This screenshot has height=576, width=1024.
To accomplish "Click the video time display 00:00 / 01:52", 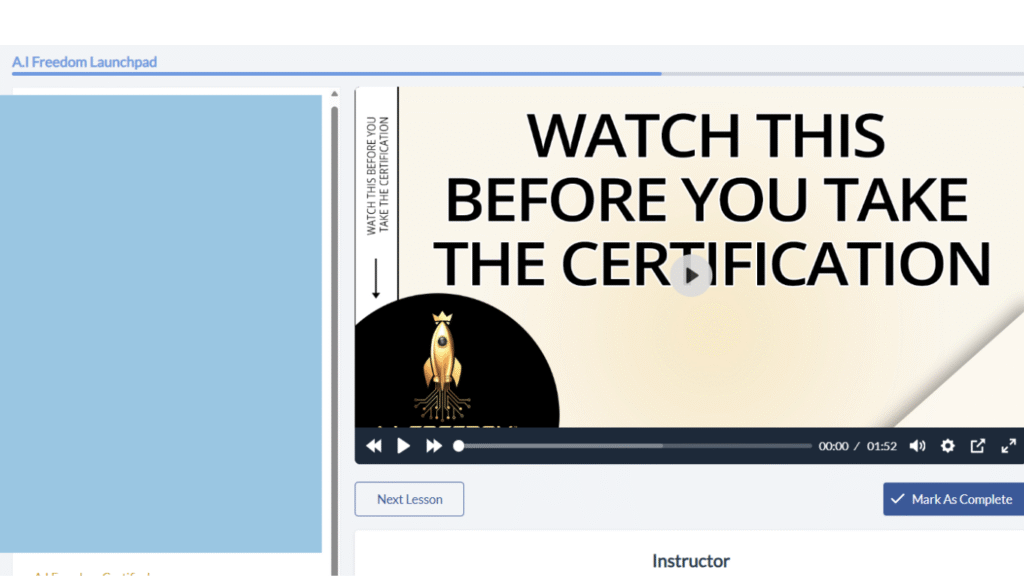I will coord(857,446).
